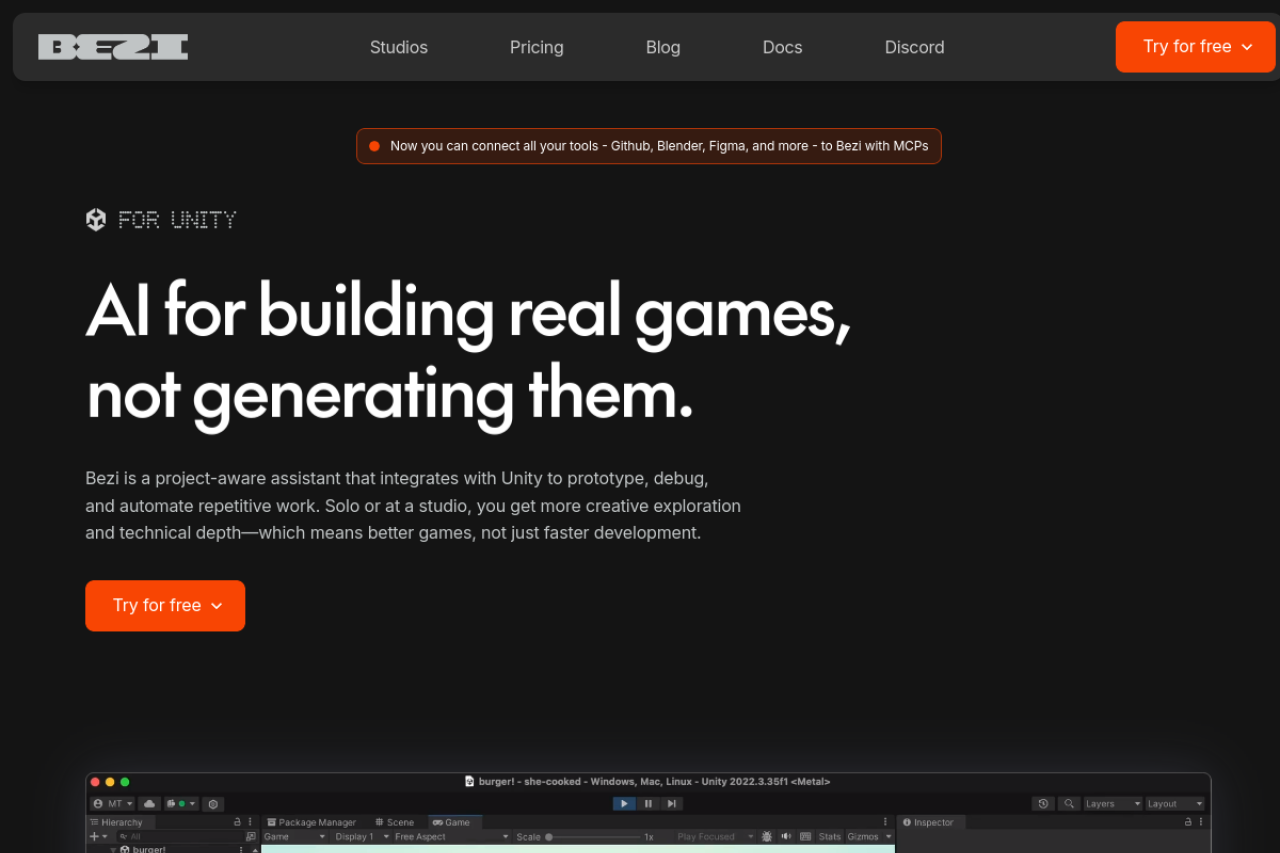The image size is (1280, 853).
Task: Open the Game view three-dot options menu
Action: (x=885, y=822)
